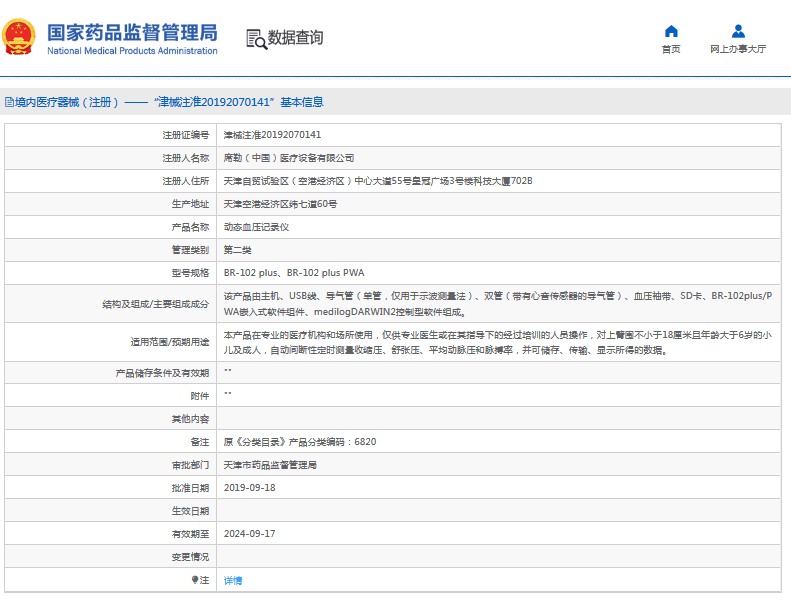Click product name 动态血压记录仪 cell
The image size is (791, 600).
coord(256,227)
